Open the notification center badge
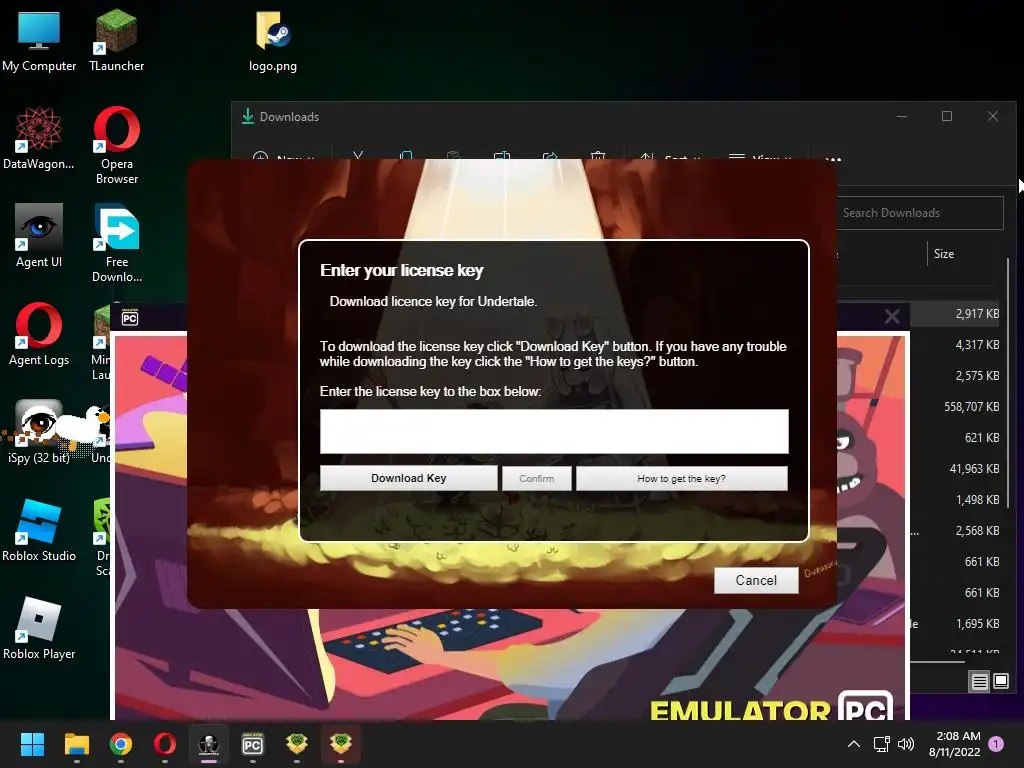Screen dimensions: 1024x768 tap(996, 744)
